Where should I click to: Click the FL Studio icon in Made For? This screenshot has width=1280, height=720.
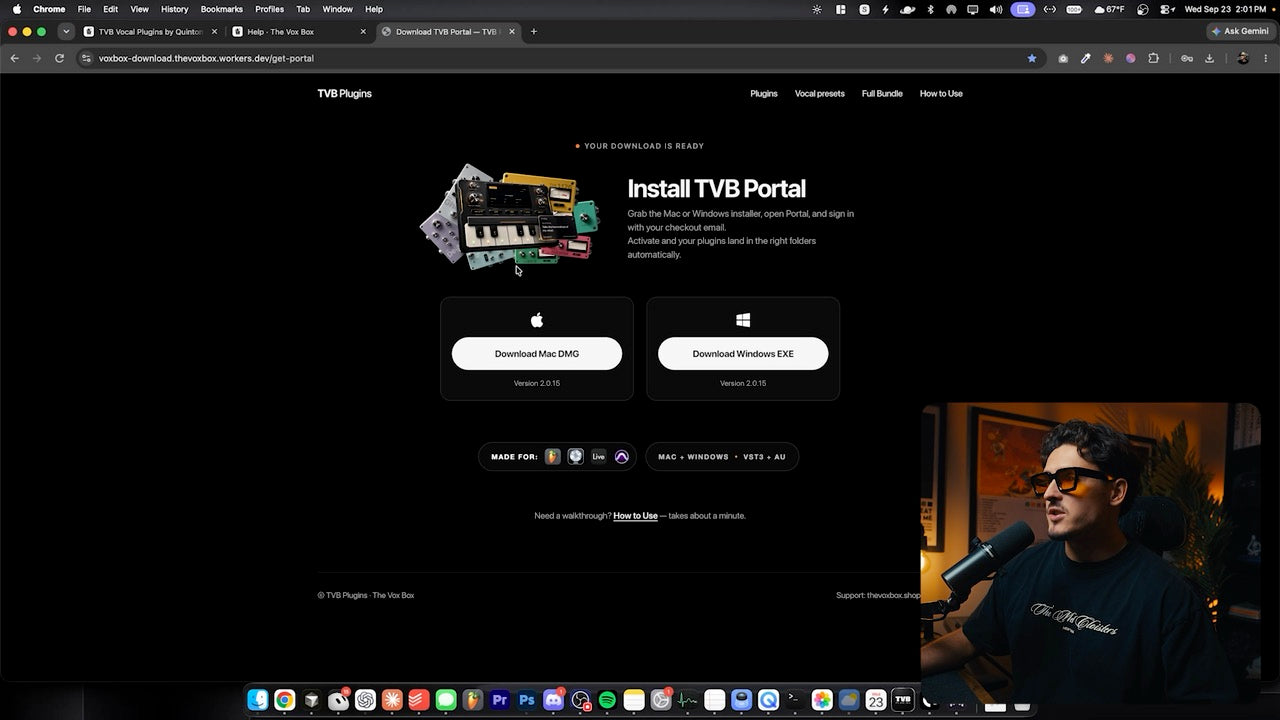pos(553,457)
